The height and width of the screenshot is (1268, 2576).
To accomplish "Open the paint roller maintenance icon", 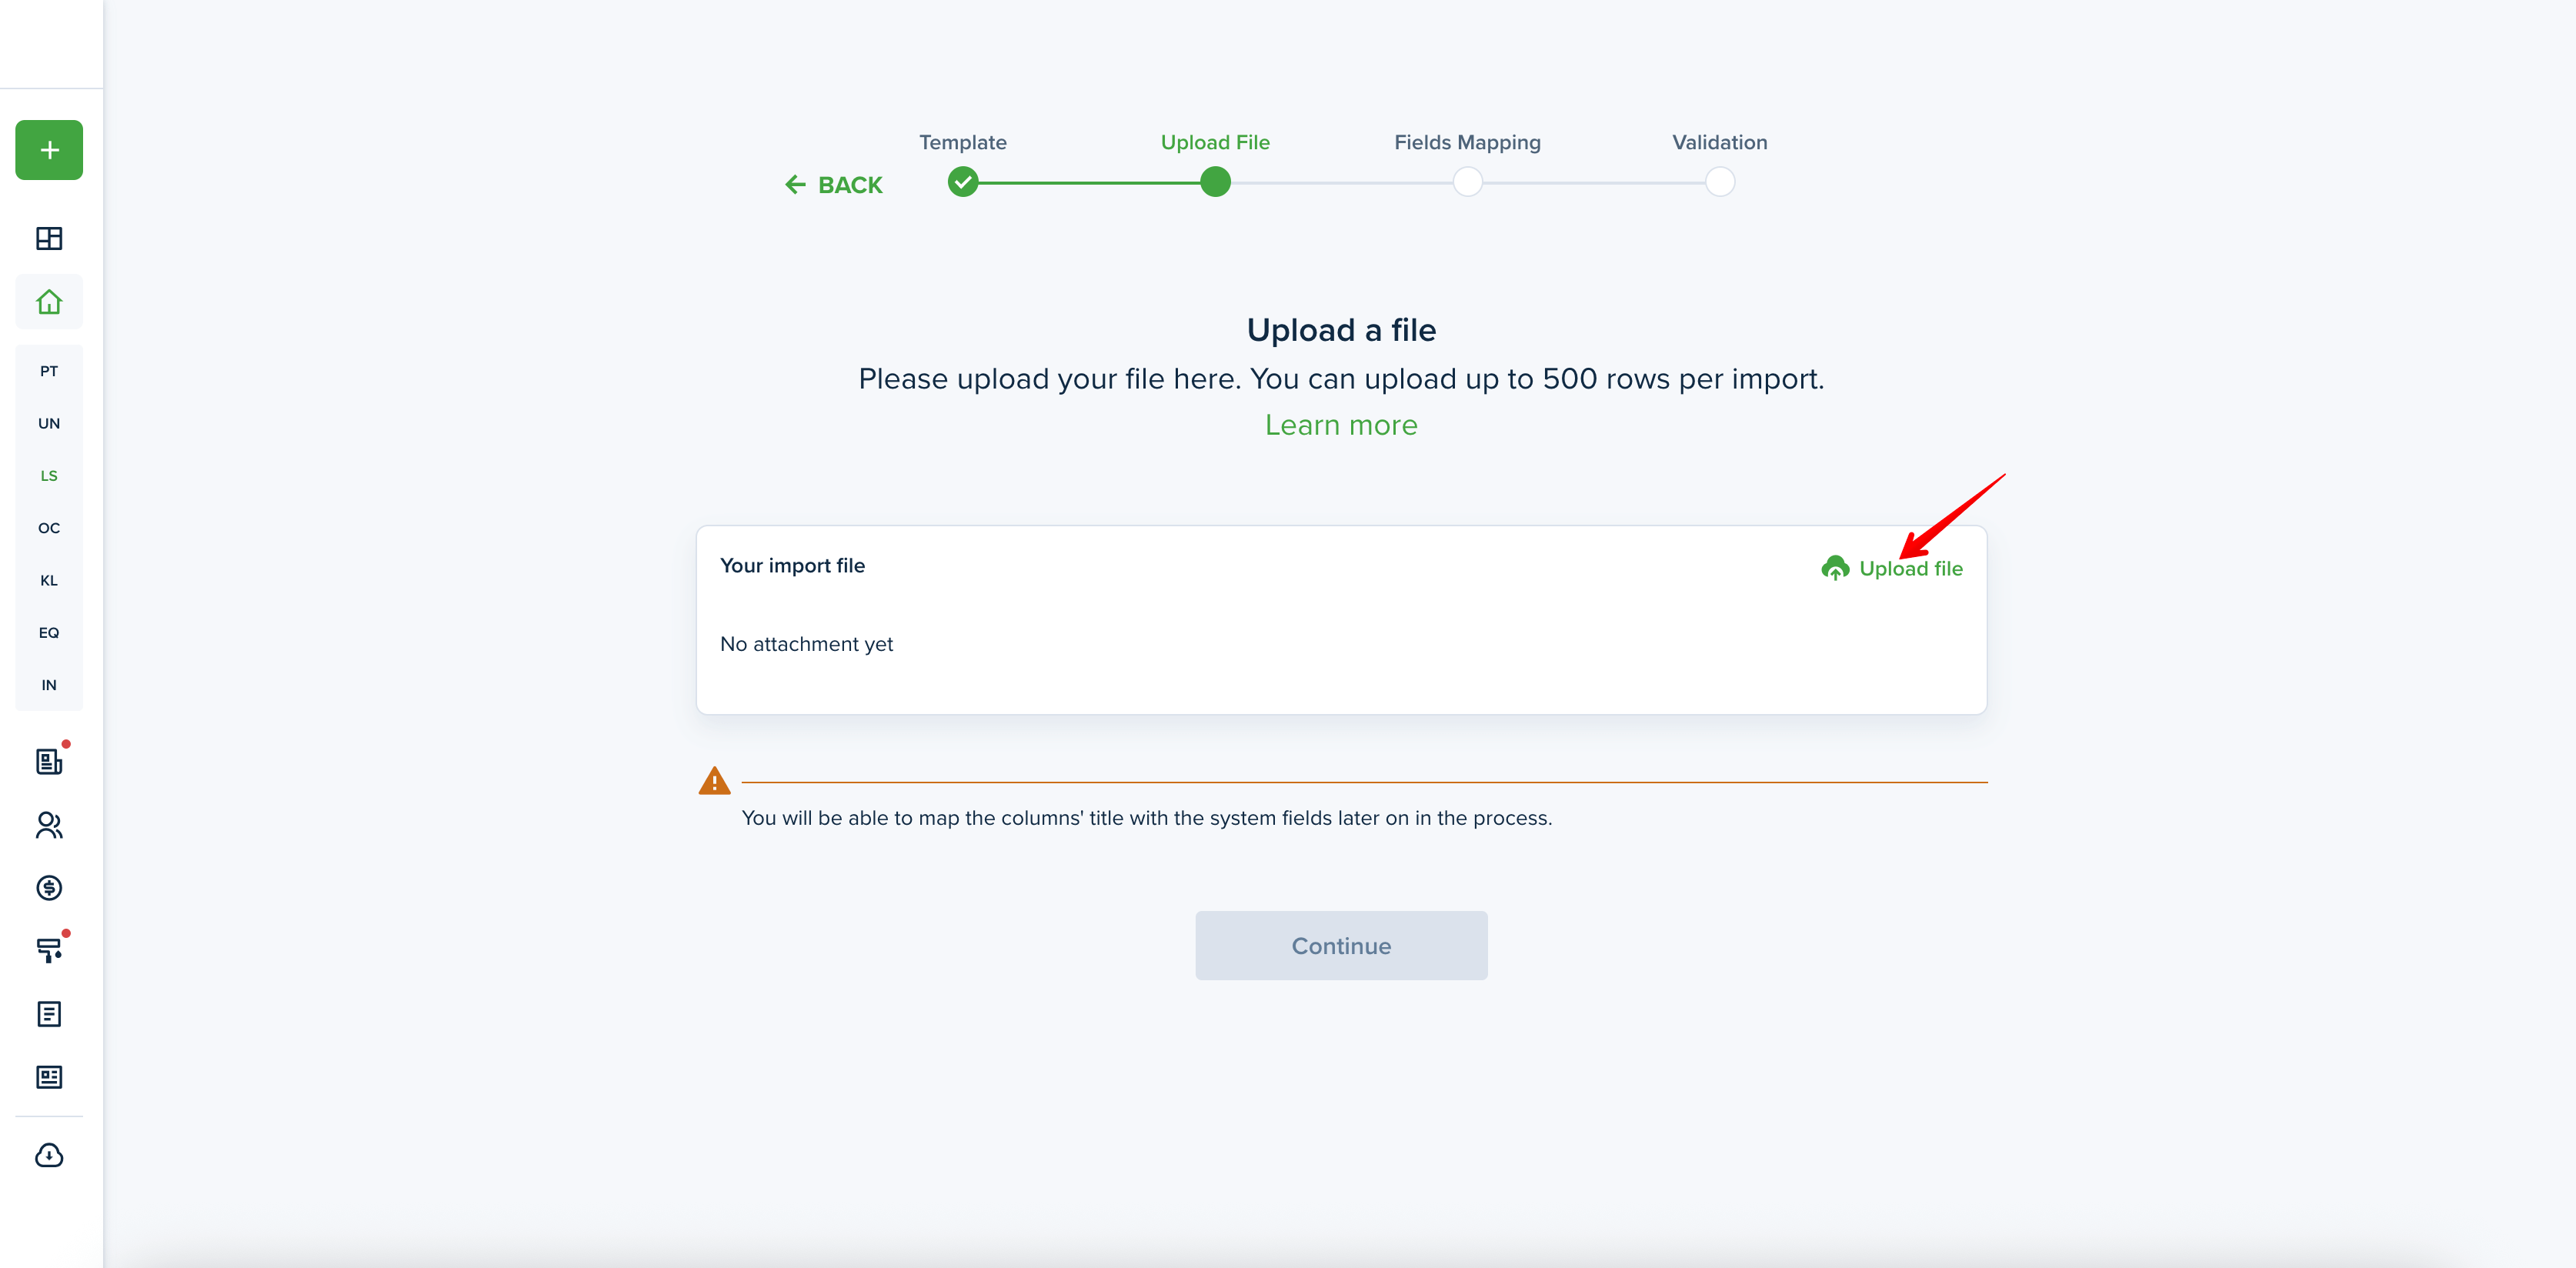I will (49, 950).
